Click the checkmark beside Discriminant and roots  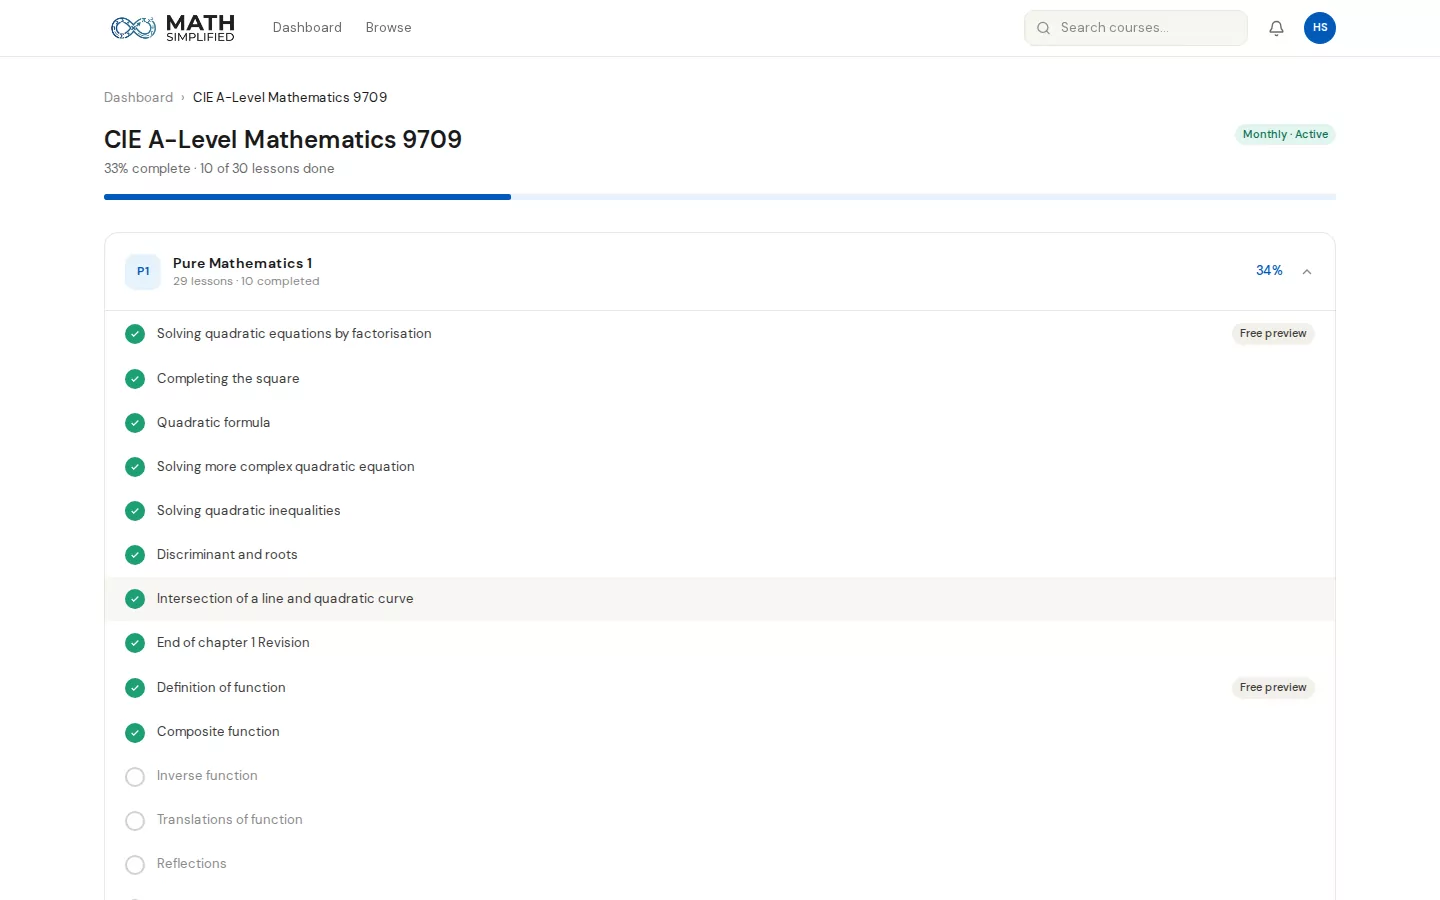[x=135, y=555]
